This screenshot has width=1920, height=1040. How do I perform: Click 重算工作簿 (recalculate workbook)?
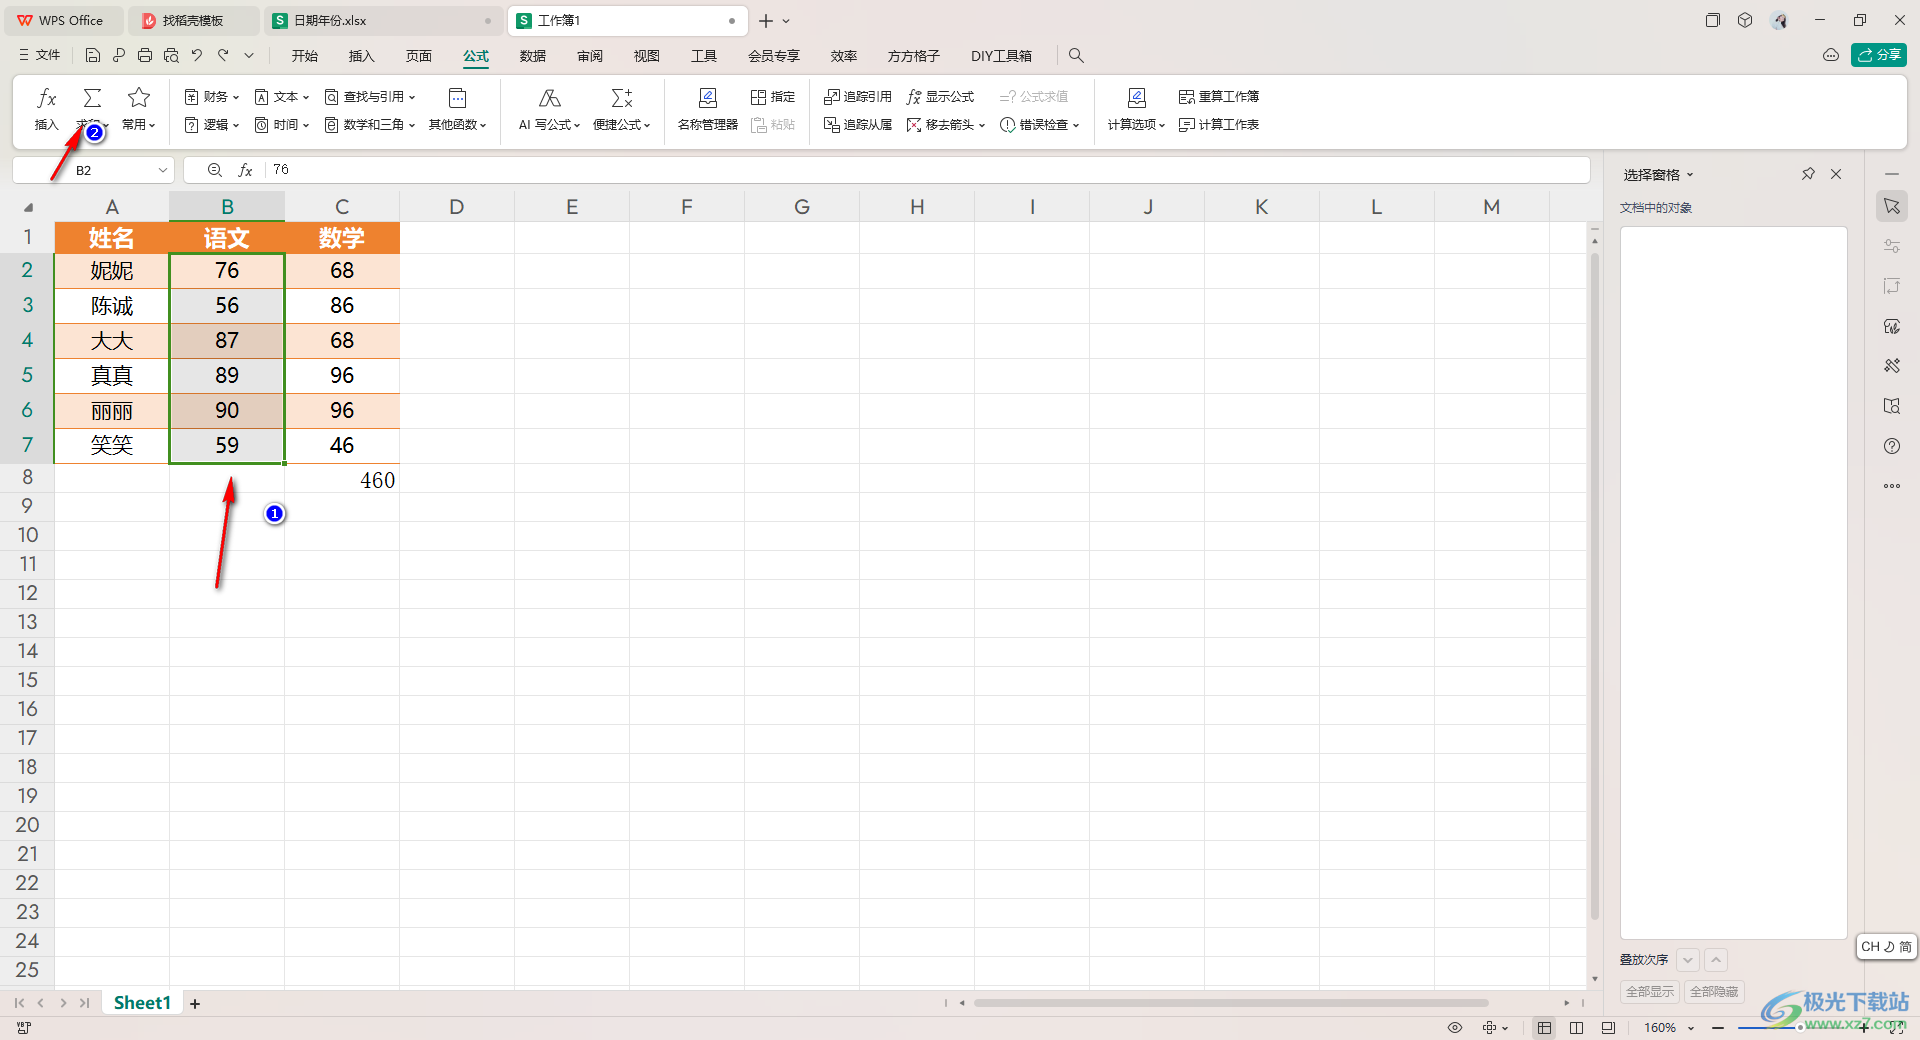coord(1219,97)
